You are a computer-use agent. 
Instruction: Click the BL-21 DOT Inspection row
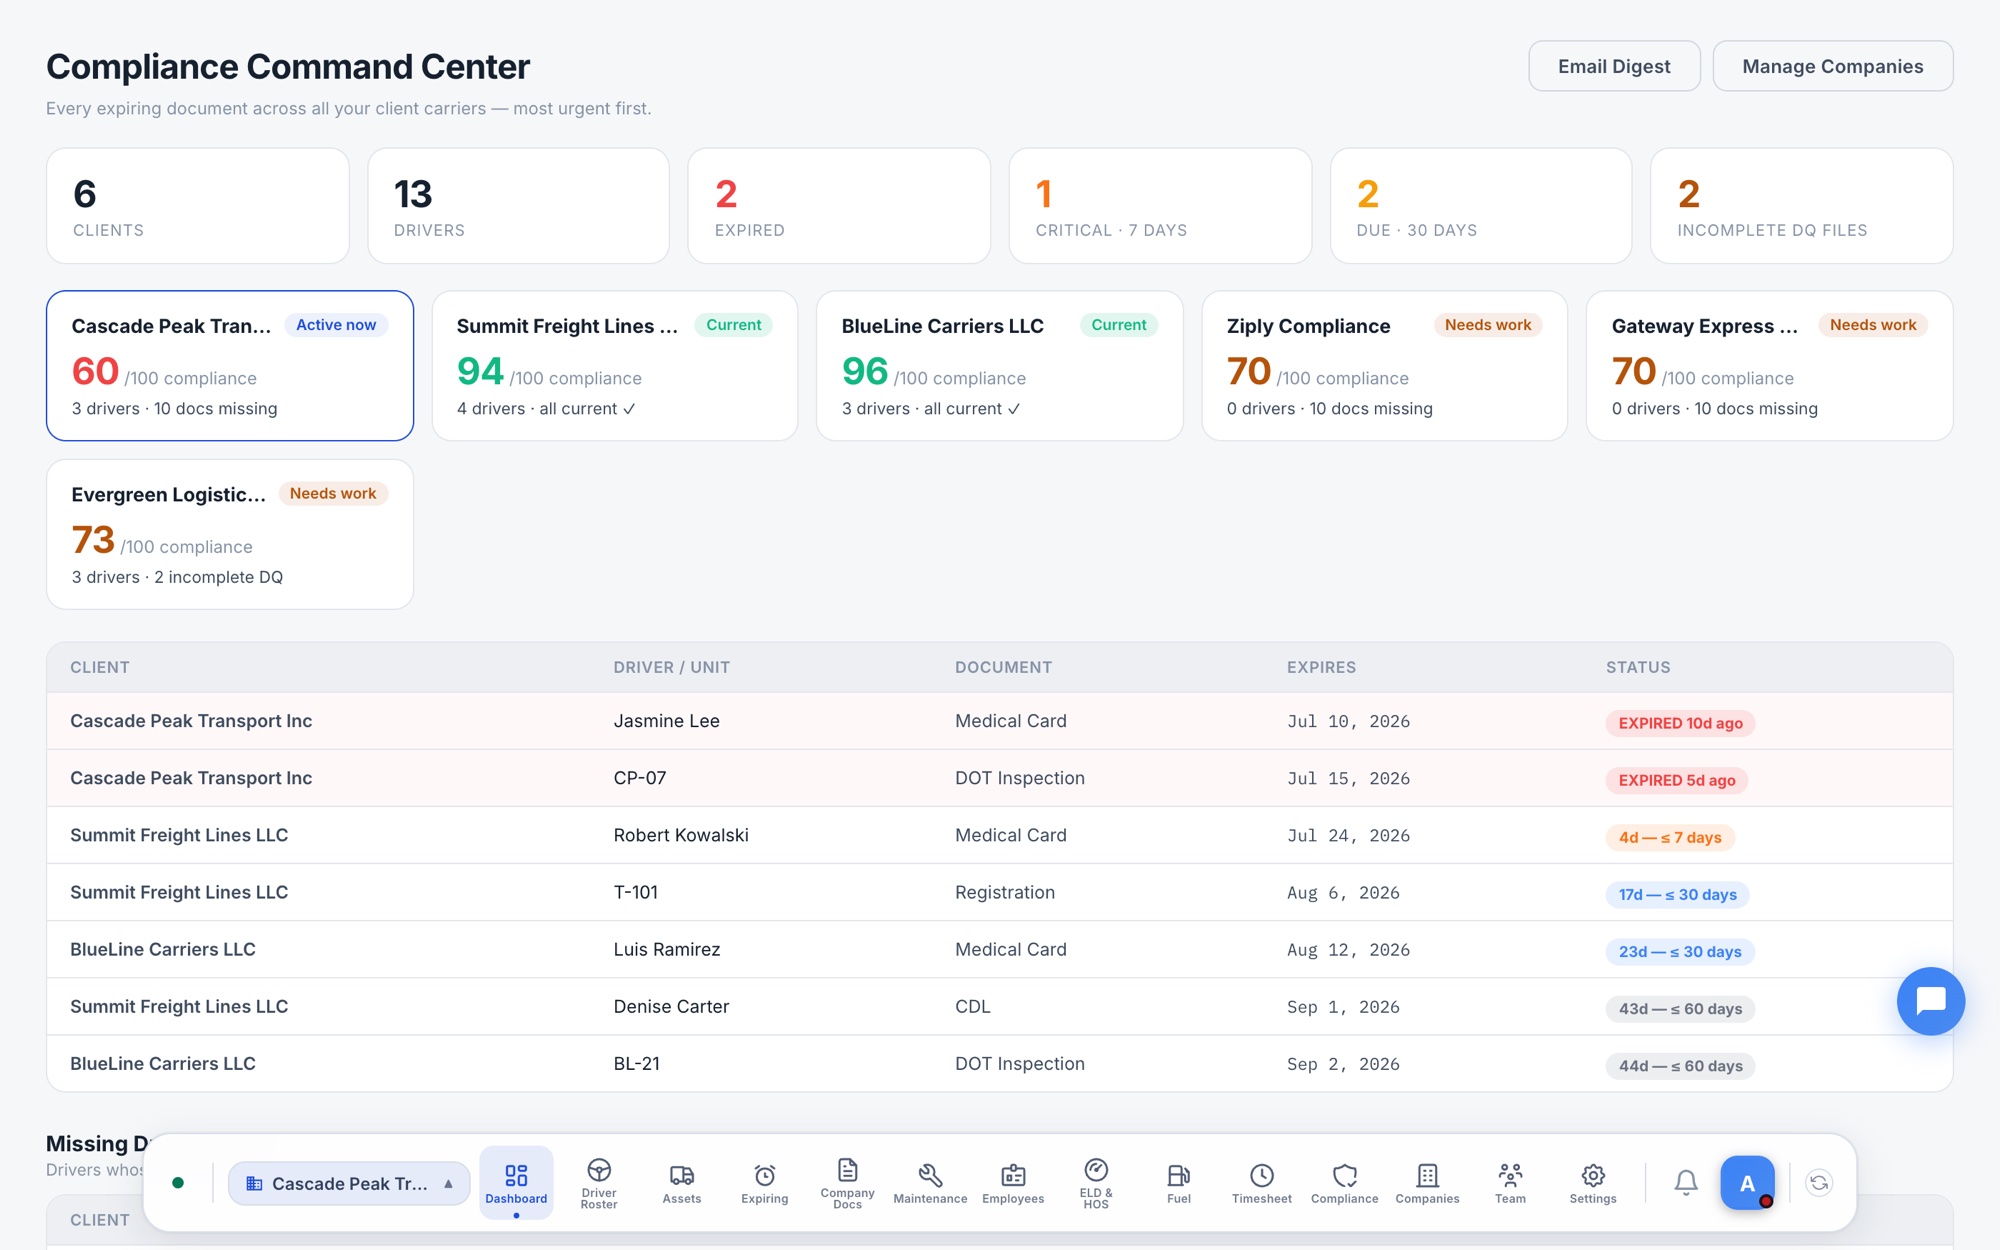tap(1000, 1063)
